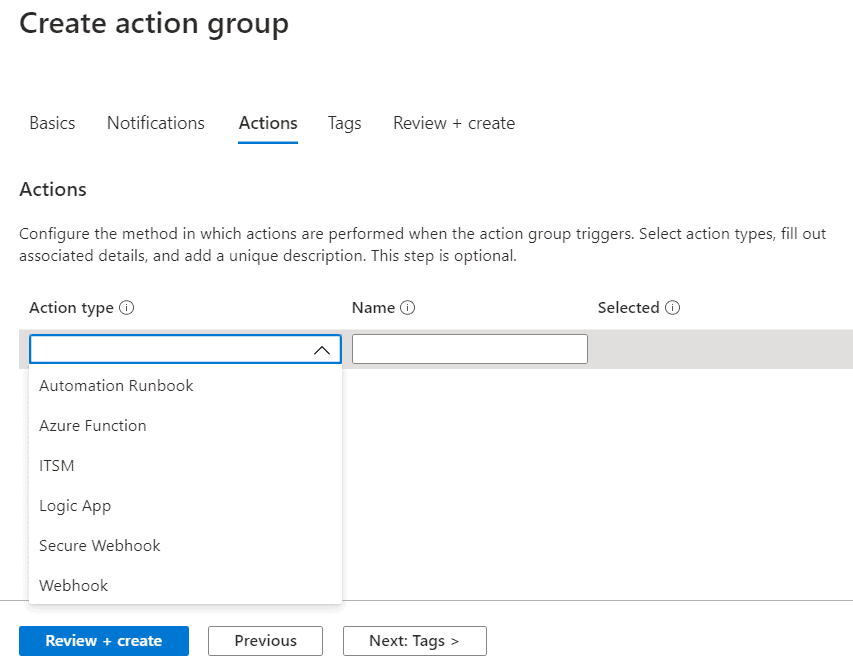This screenshot has width=853, height=669.
Task: Click the Action type info icon
Action: tap(126, 308)
